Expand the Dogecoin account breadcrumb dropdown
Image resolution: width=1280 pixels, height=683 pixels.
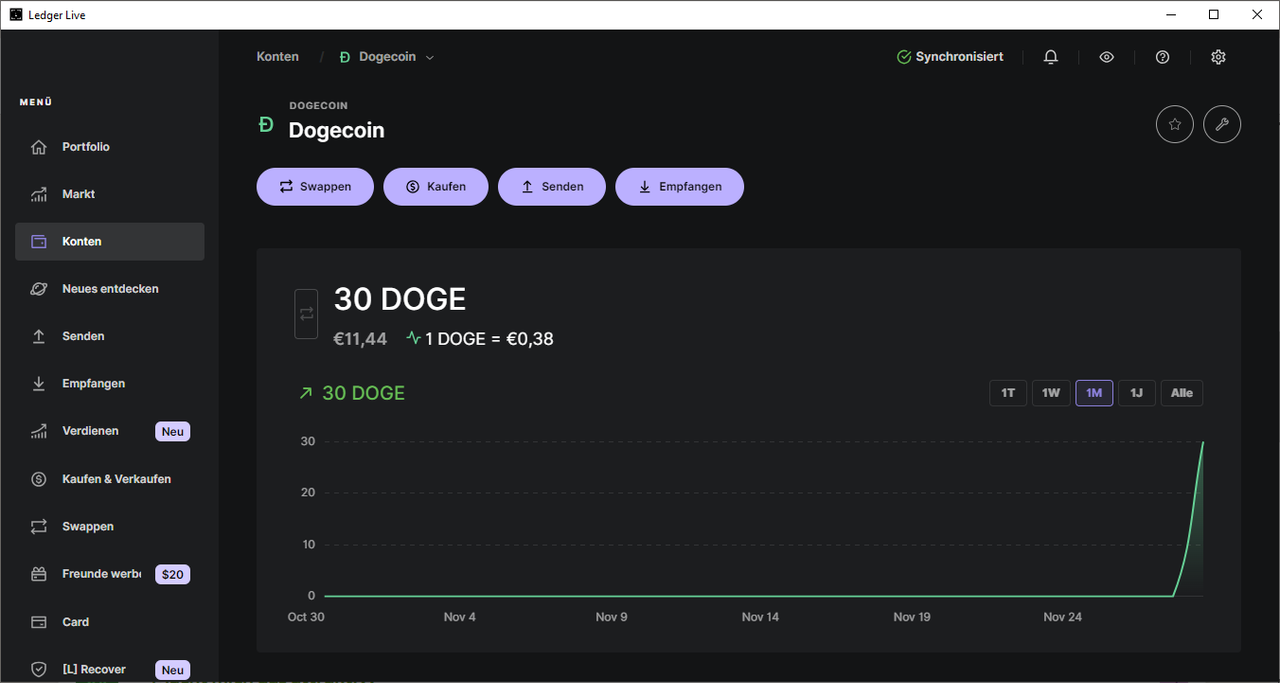[387, 57]
